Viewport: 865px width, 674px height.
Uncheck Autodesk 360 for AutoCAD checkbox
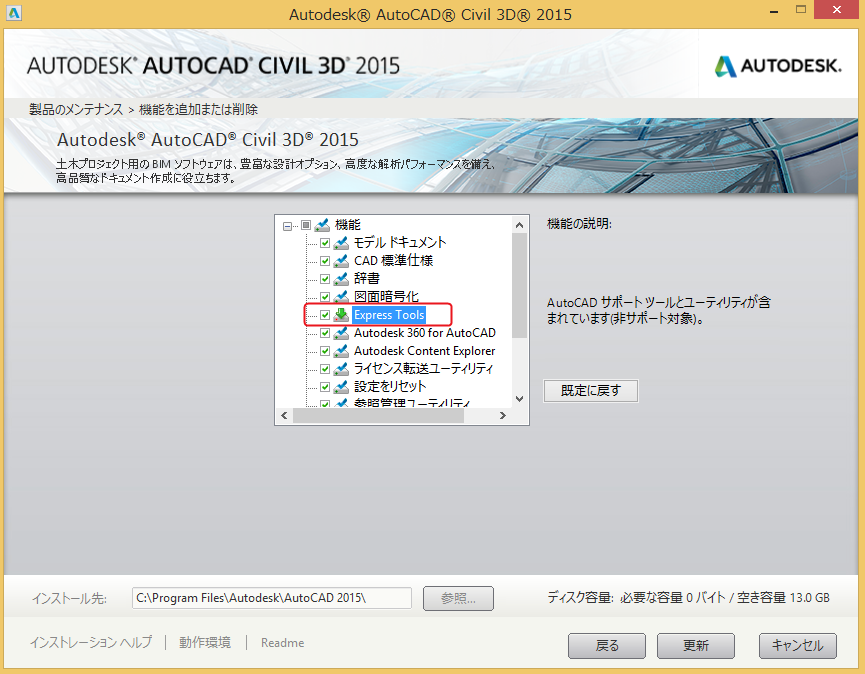tap(325, 333)
